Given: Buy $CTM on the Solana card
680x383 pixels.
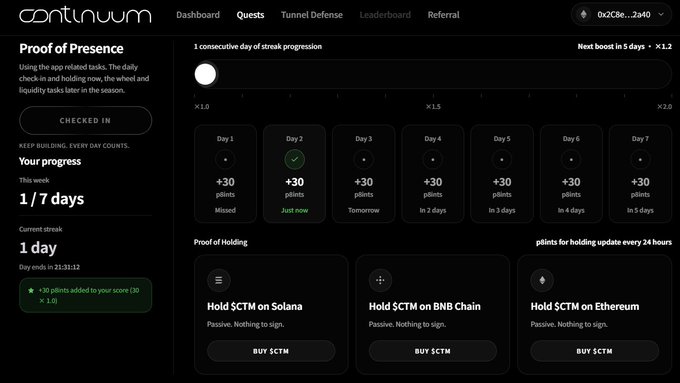Looking at the screenshot, I should tap(271, 351).
